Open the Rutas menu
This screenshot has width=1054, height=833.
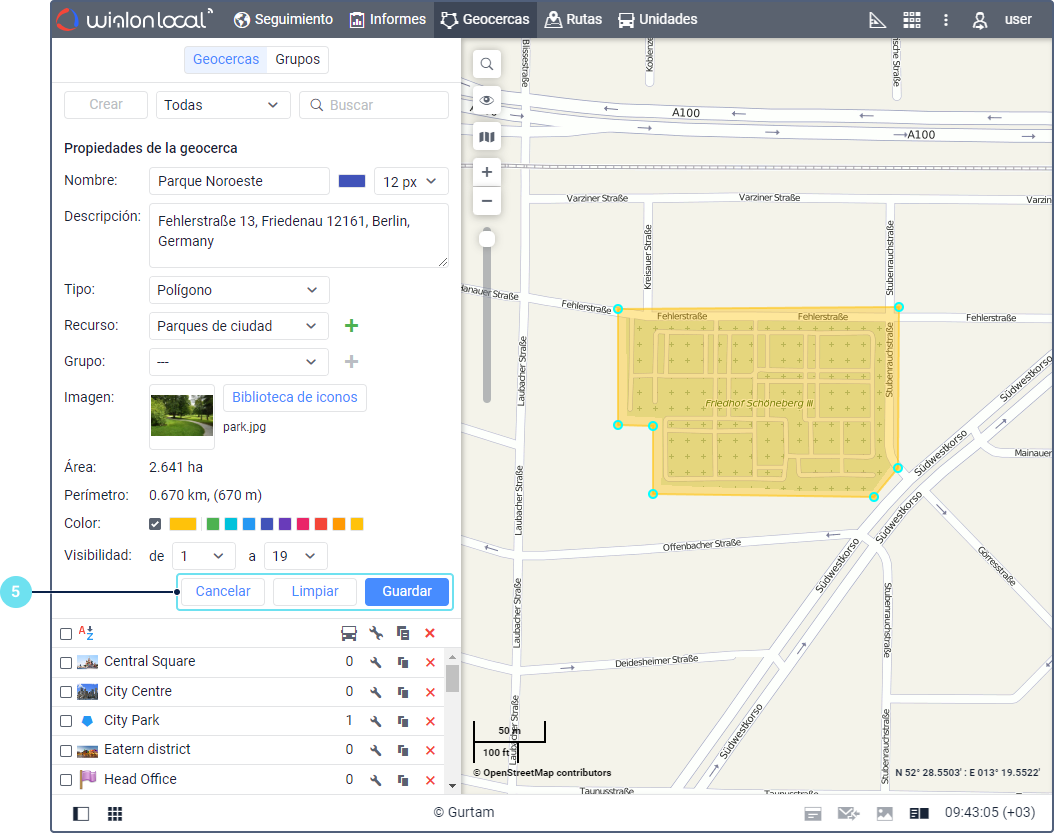tap(573, 19)
